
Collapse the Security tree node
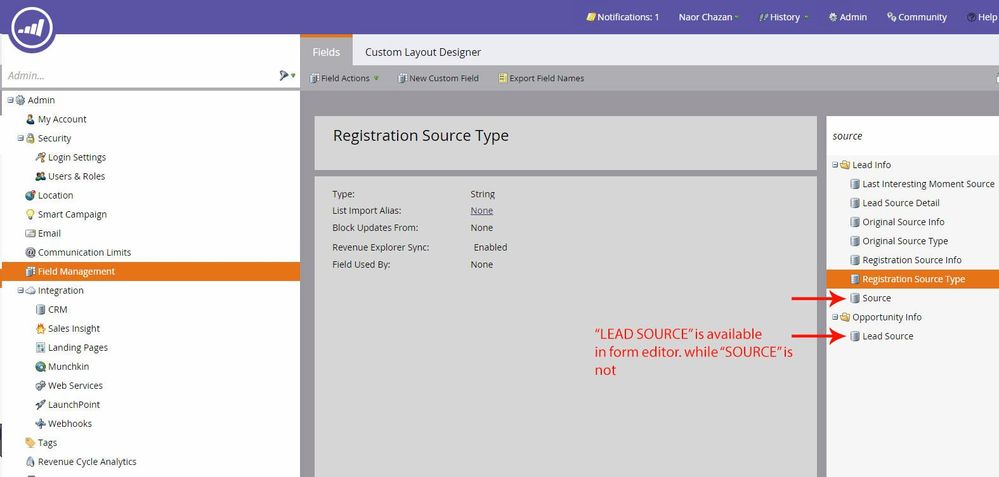pos(20,139)
